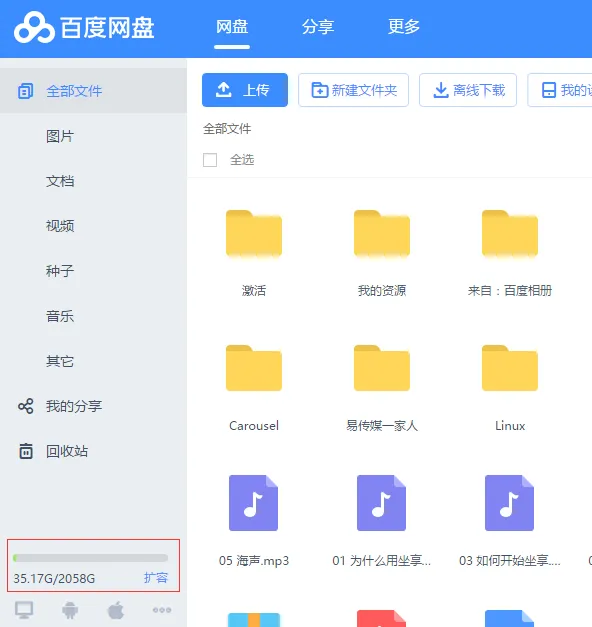The height and width of the screenshot is (627, 592).
Task: Open the 我的资源 folder
Action: pyautogui.click(x=382, y=234)
